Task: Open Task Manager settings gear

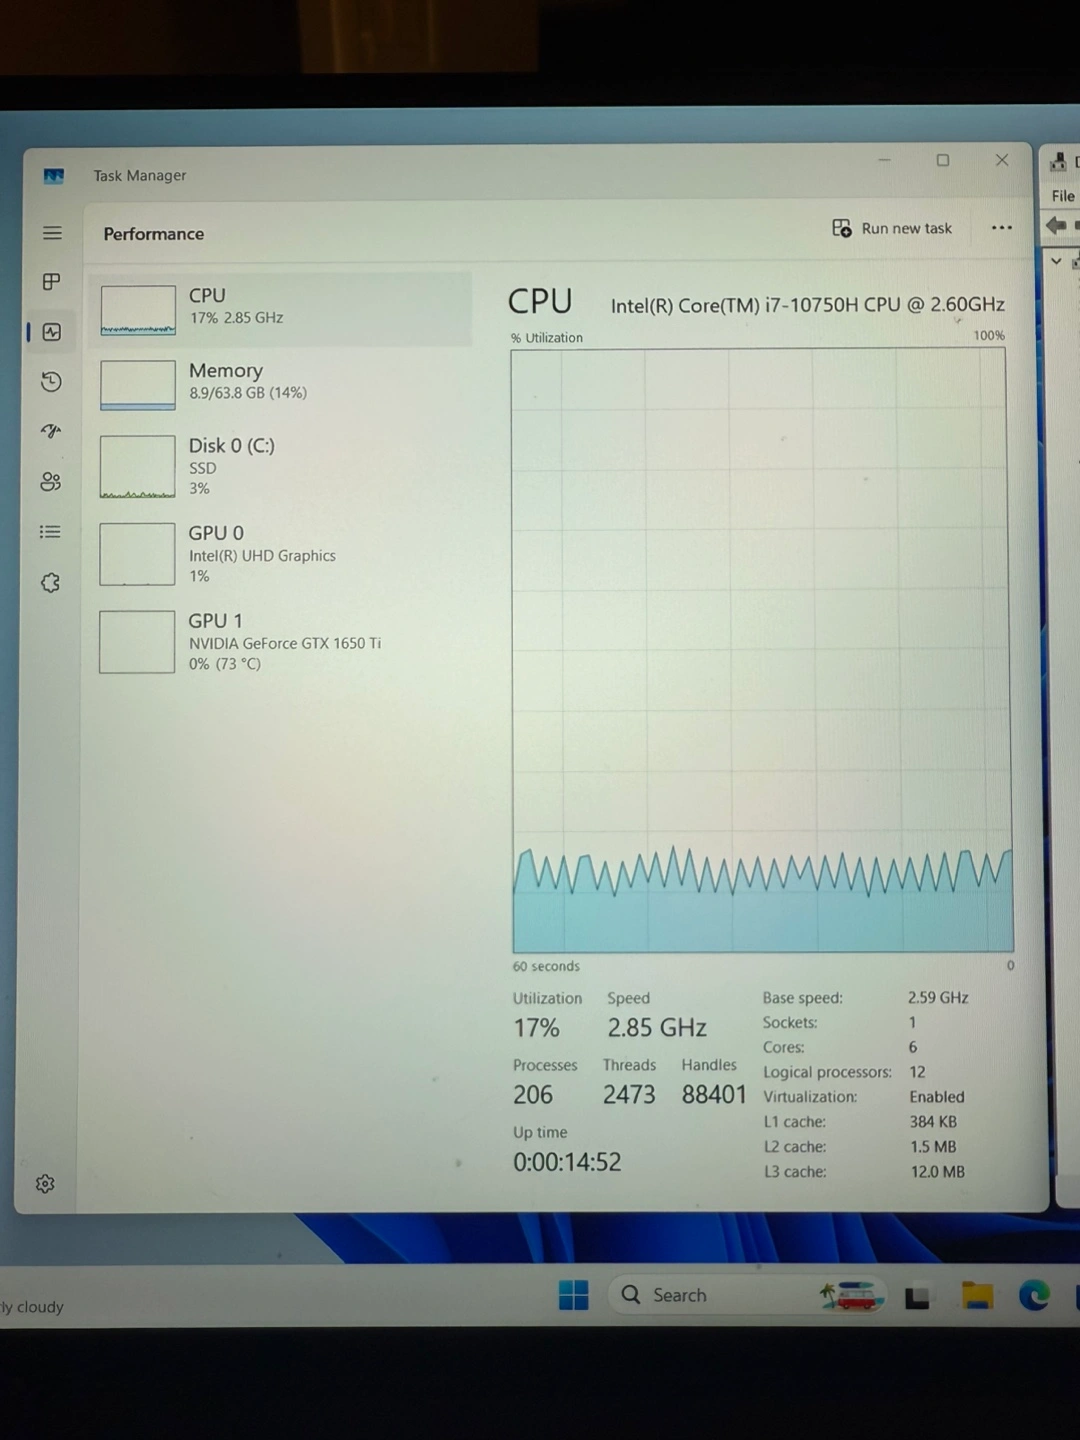Action: (45, 1184)
